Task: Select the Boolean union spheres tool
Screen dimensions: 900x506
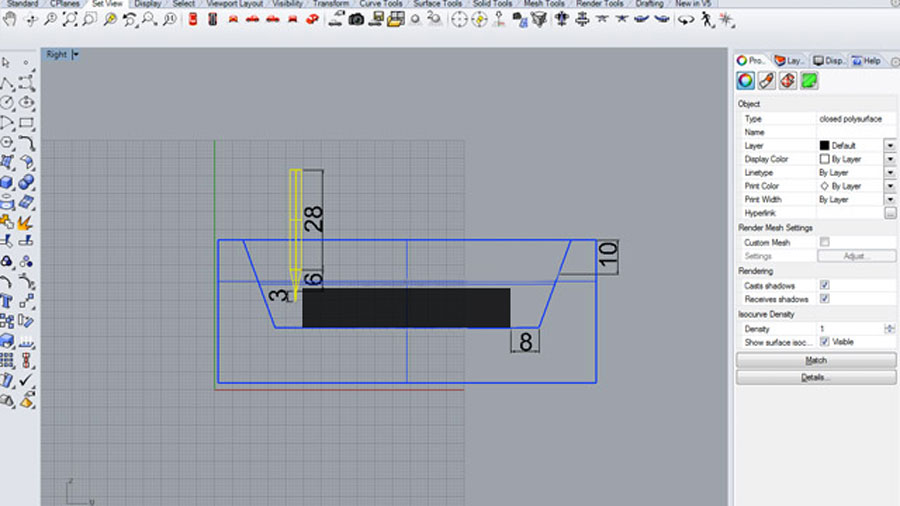Action: [26, 182]
